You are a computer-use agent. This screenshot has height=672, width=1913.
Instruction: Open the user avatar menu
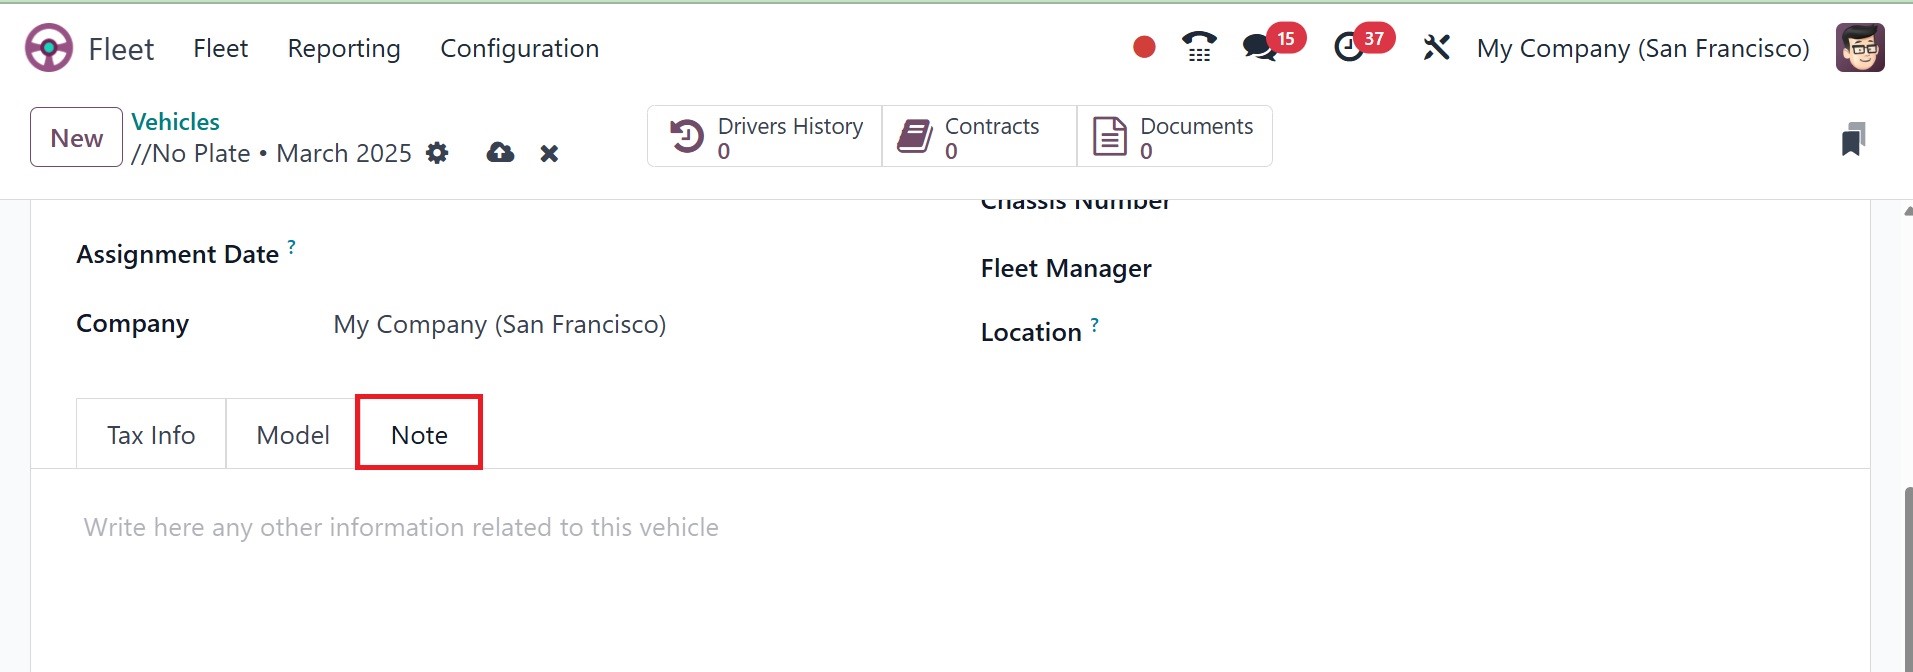[x=1860, y=48]
